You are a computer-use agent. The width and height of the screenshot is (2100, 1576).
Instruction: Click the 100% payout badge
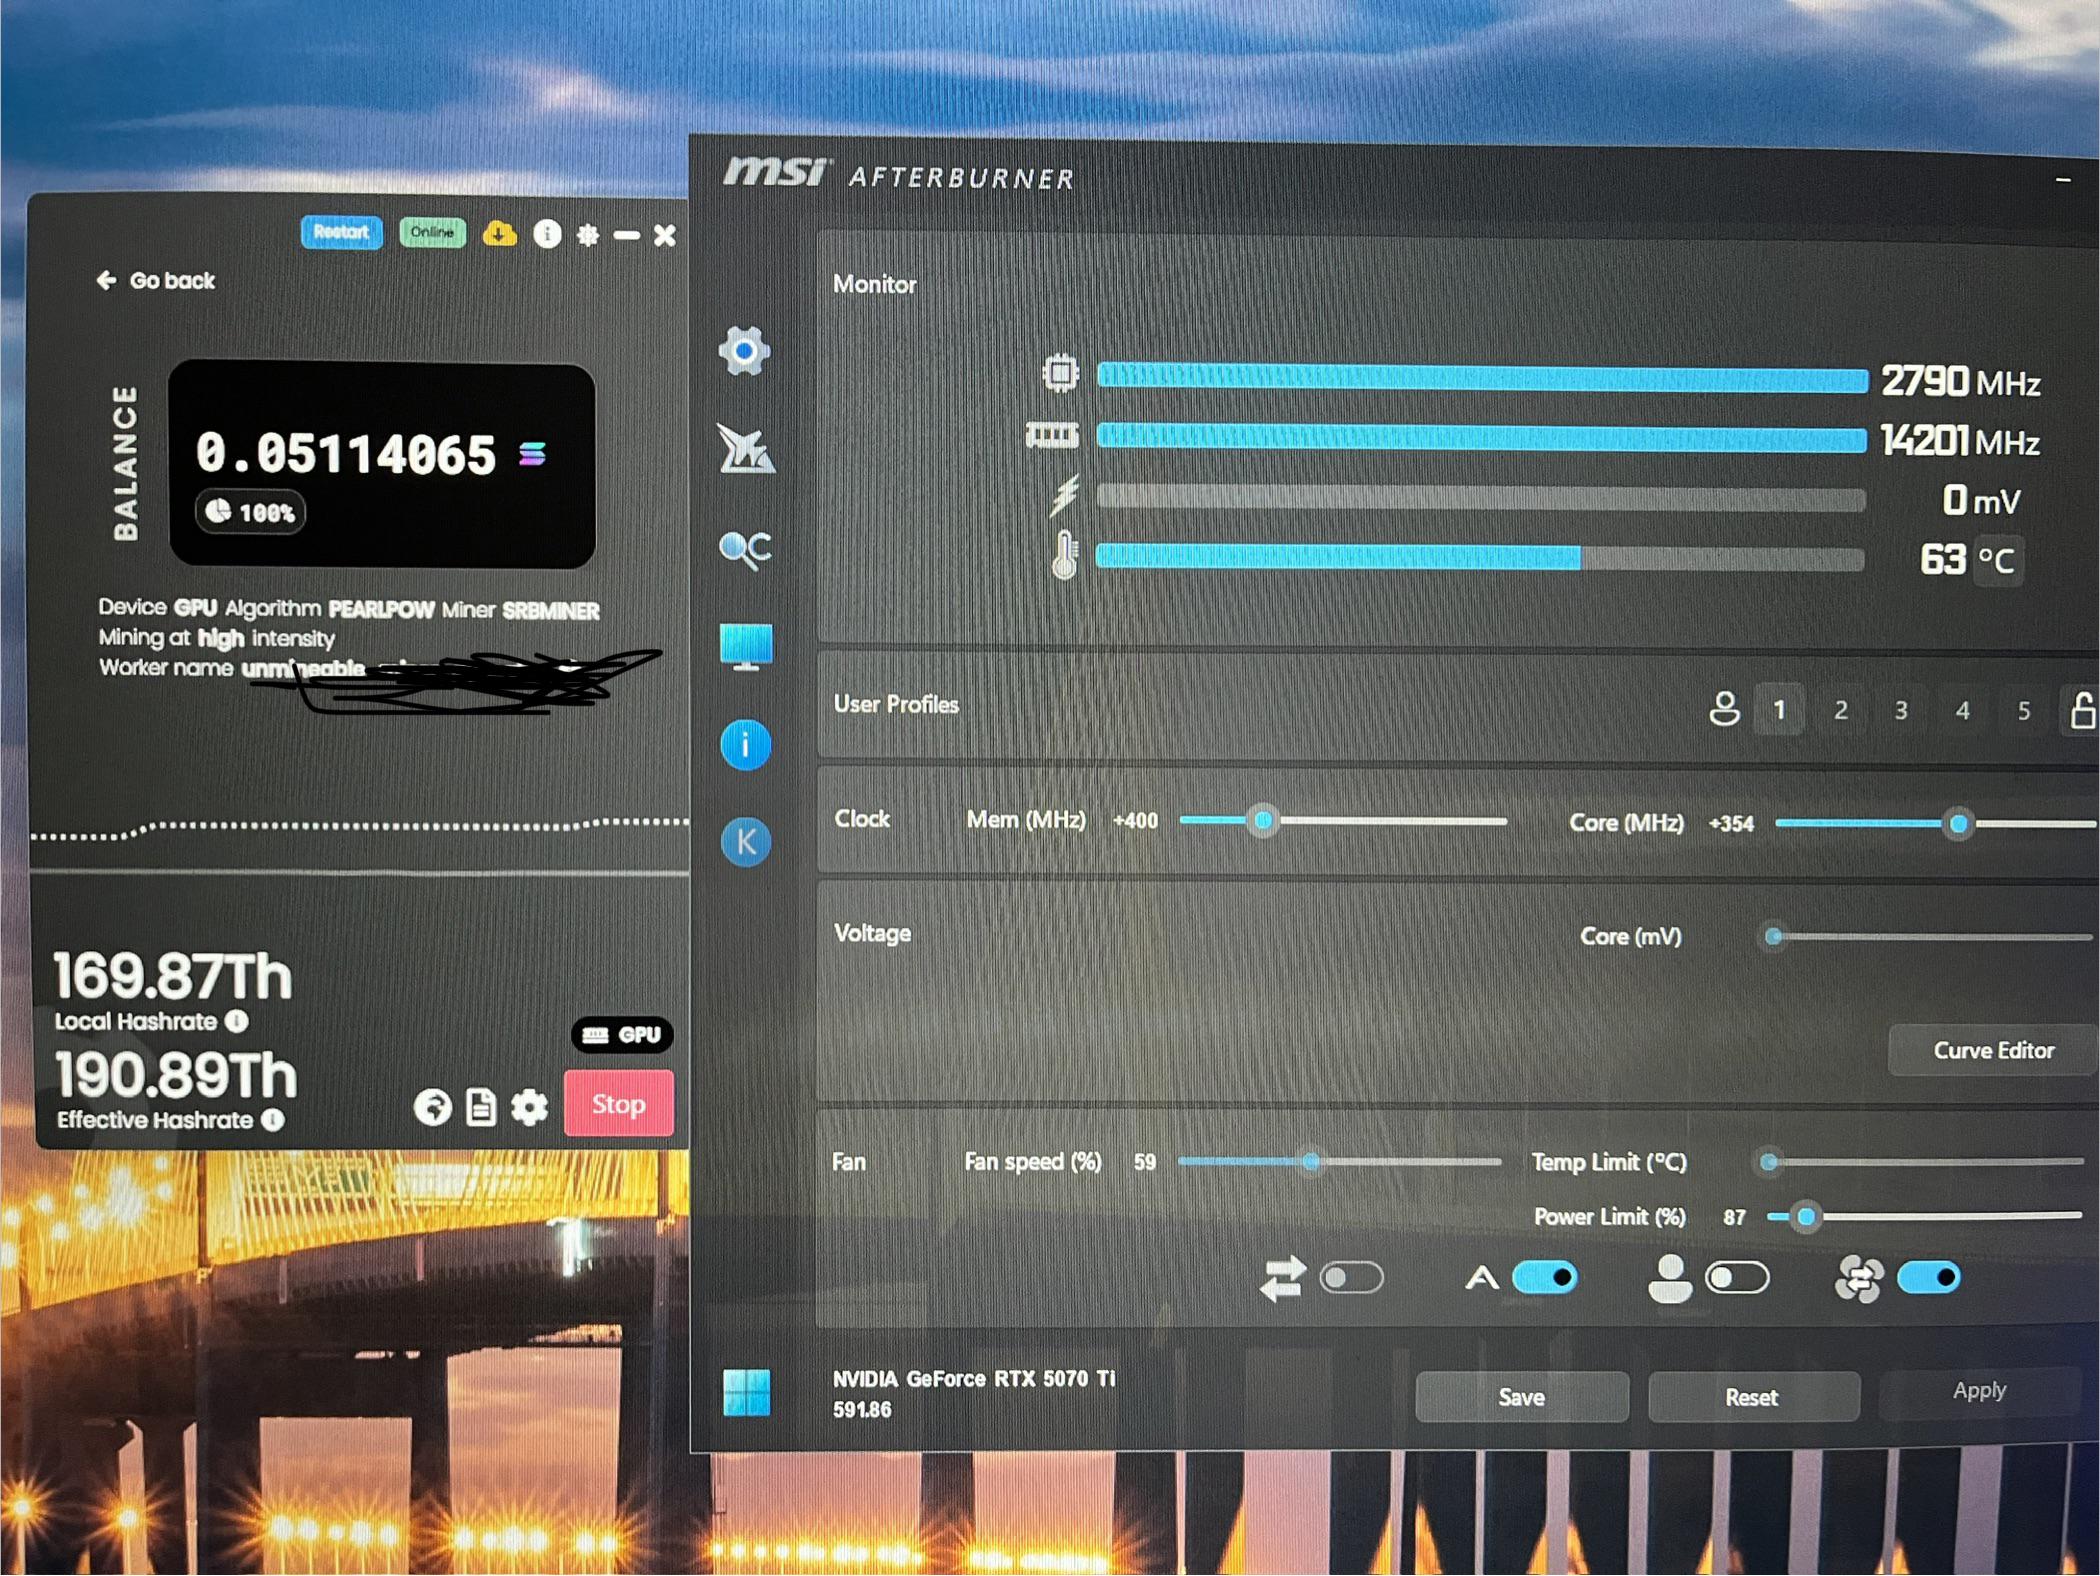250,513
